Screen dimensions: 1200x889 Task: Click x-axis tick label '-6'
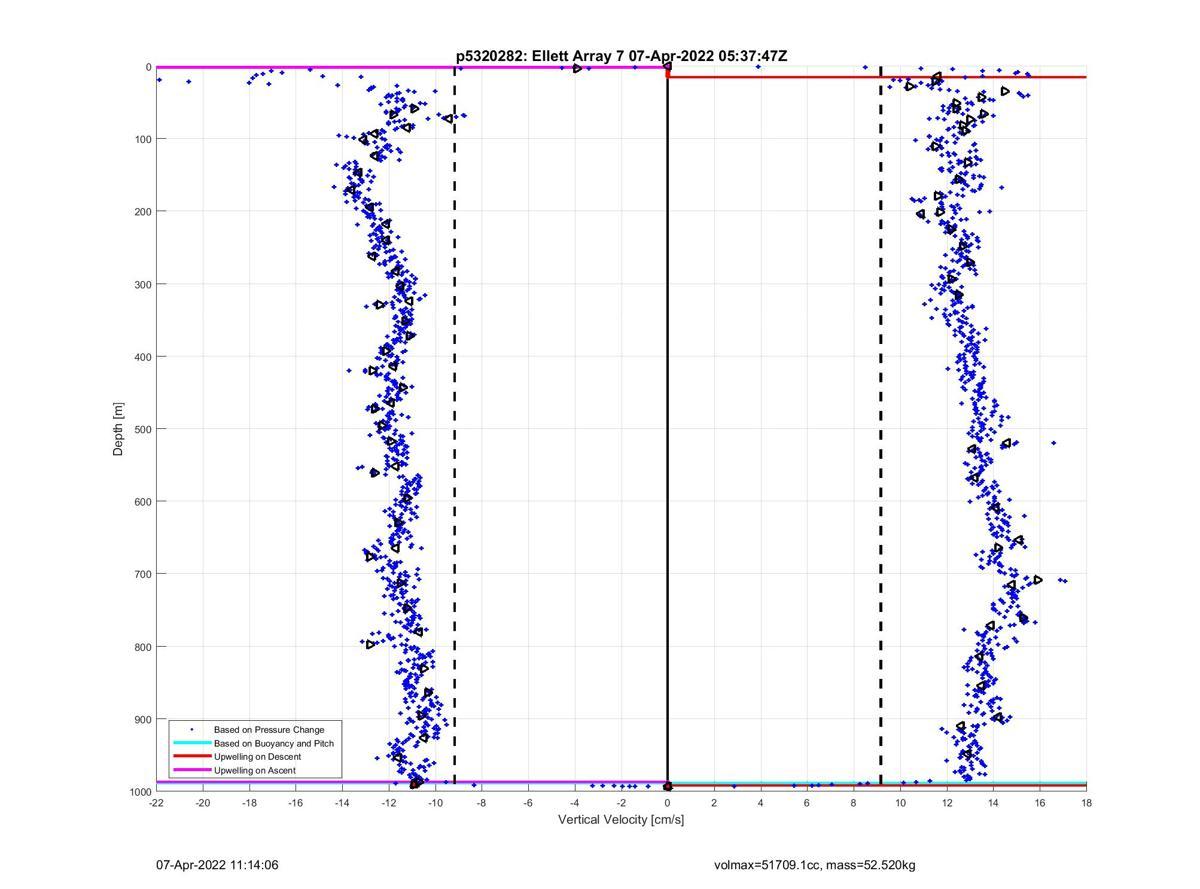pyautogui.click(x=528, y=802)
